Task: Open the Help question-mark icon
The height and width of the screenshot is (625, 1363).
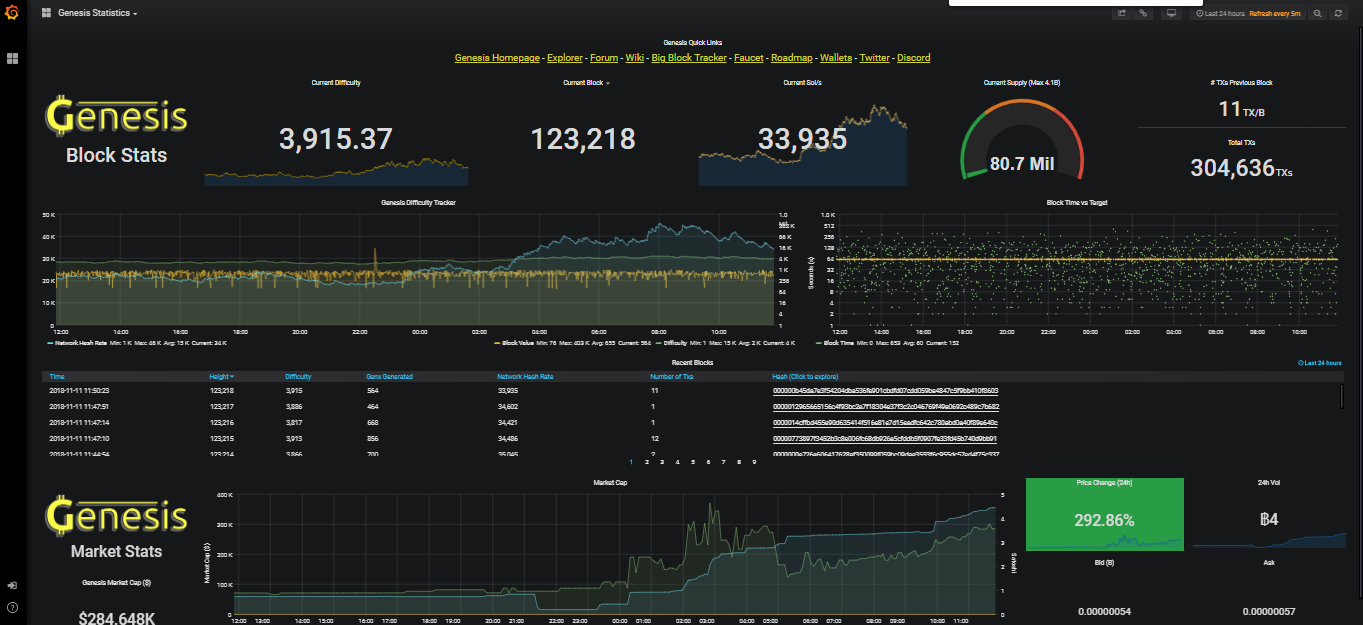Action: click(x=12, y=607)
